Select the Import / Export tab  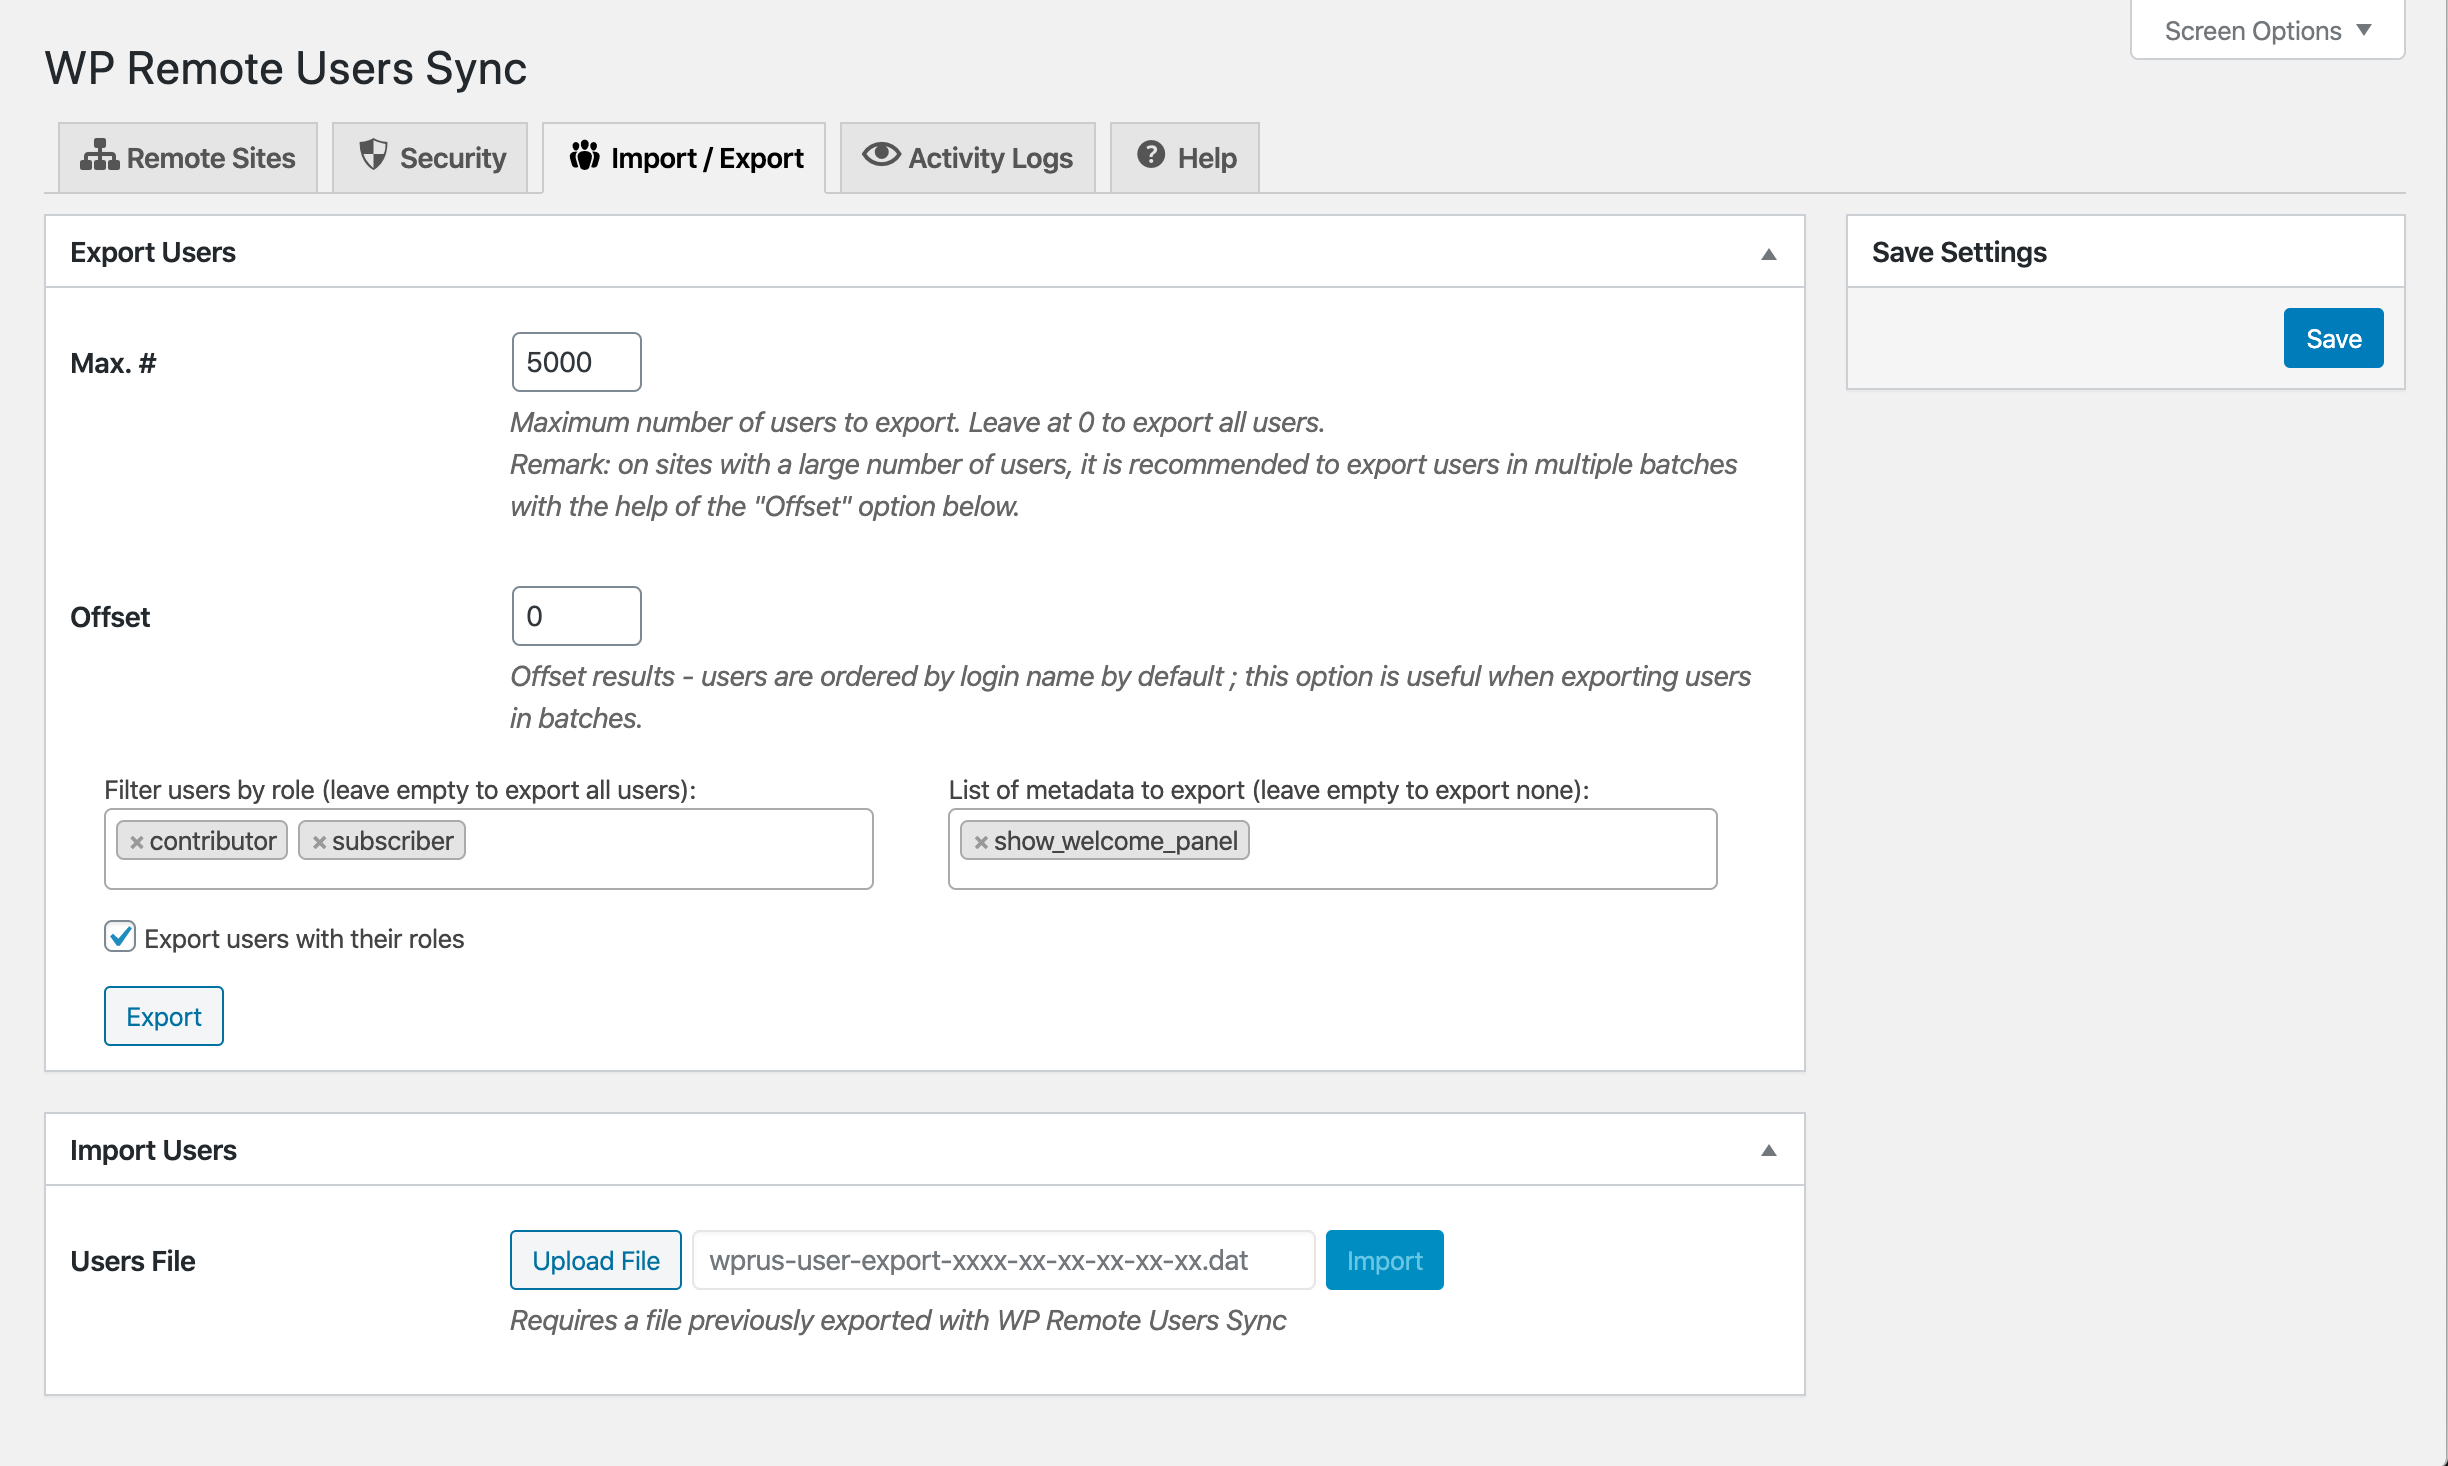(684, 158)
